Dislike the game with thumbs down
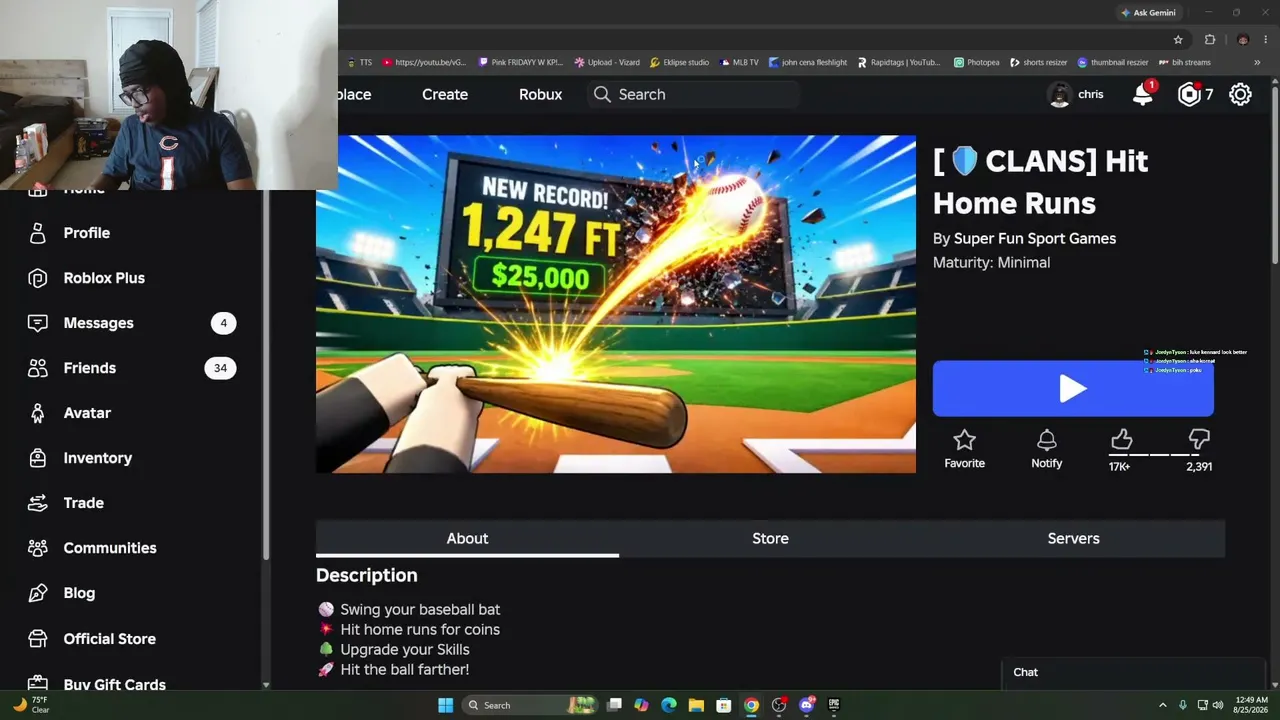This screenshot has width=1280, height=720. (x=1199, y=439)
